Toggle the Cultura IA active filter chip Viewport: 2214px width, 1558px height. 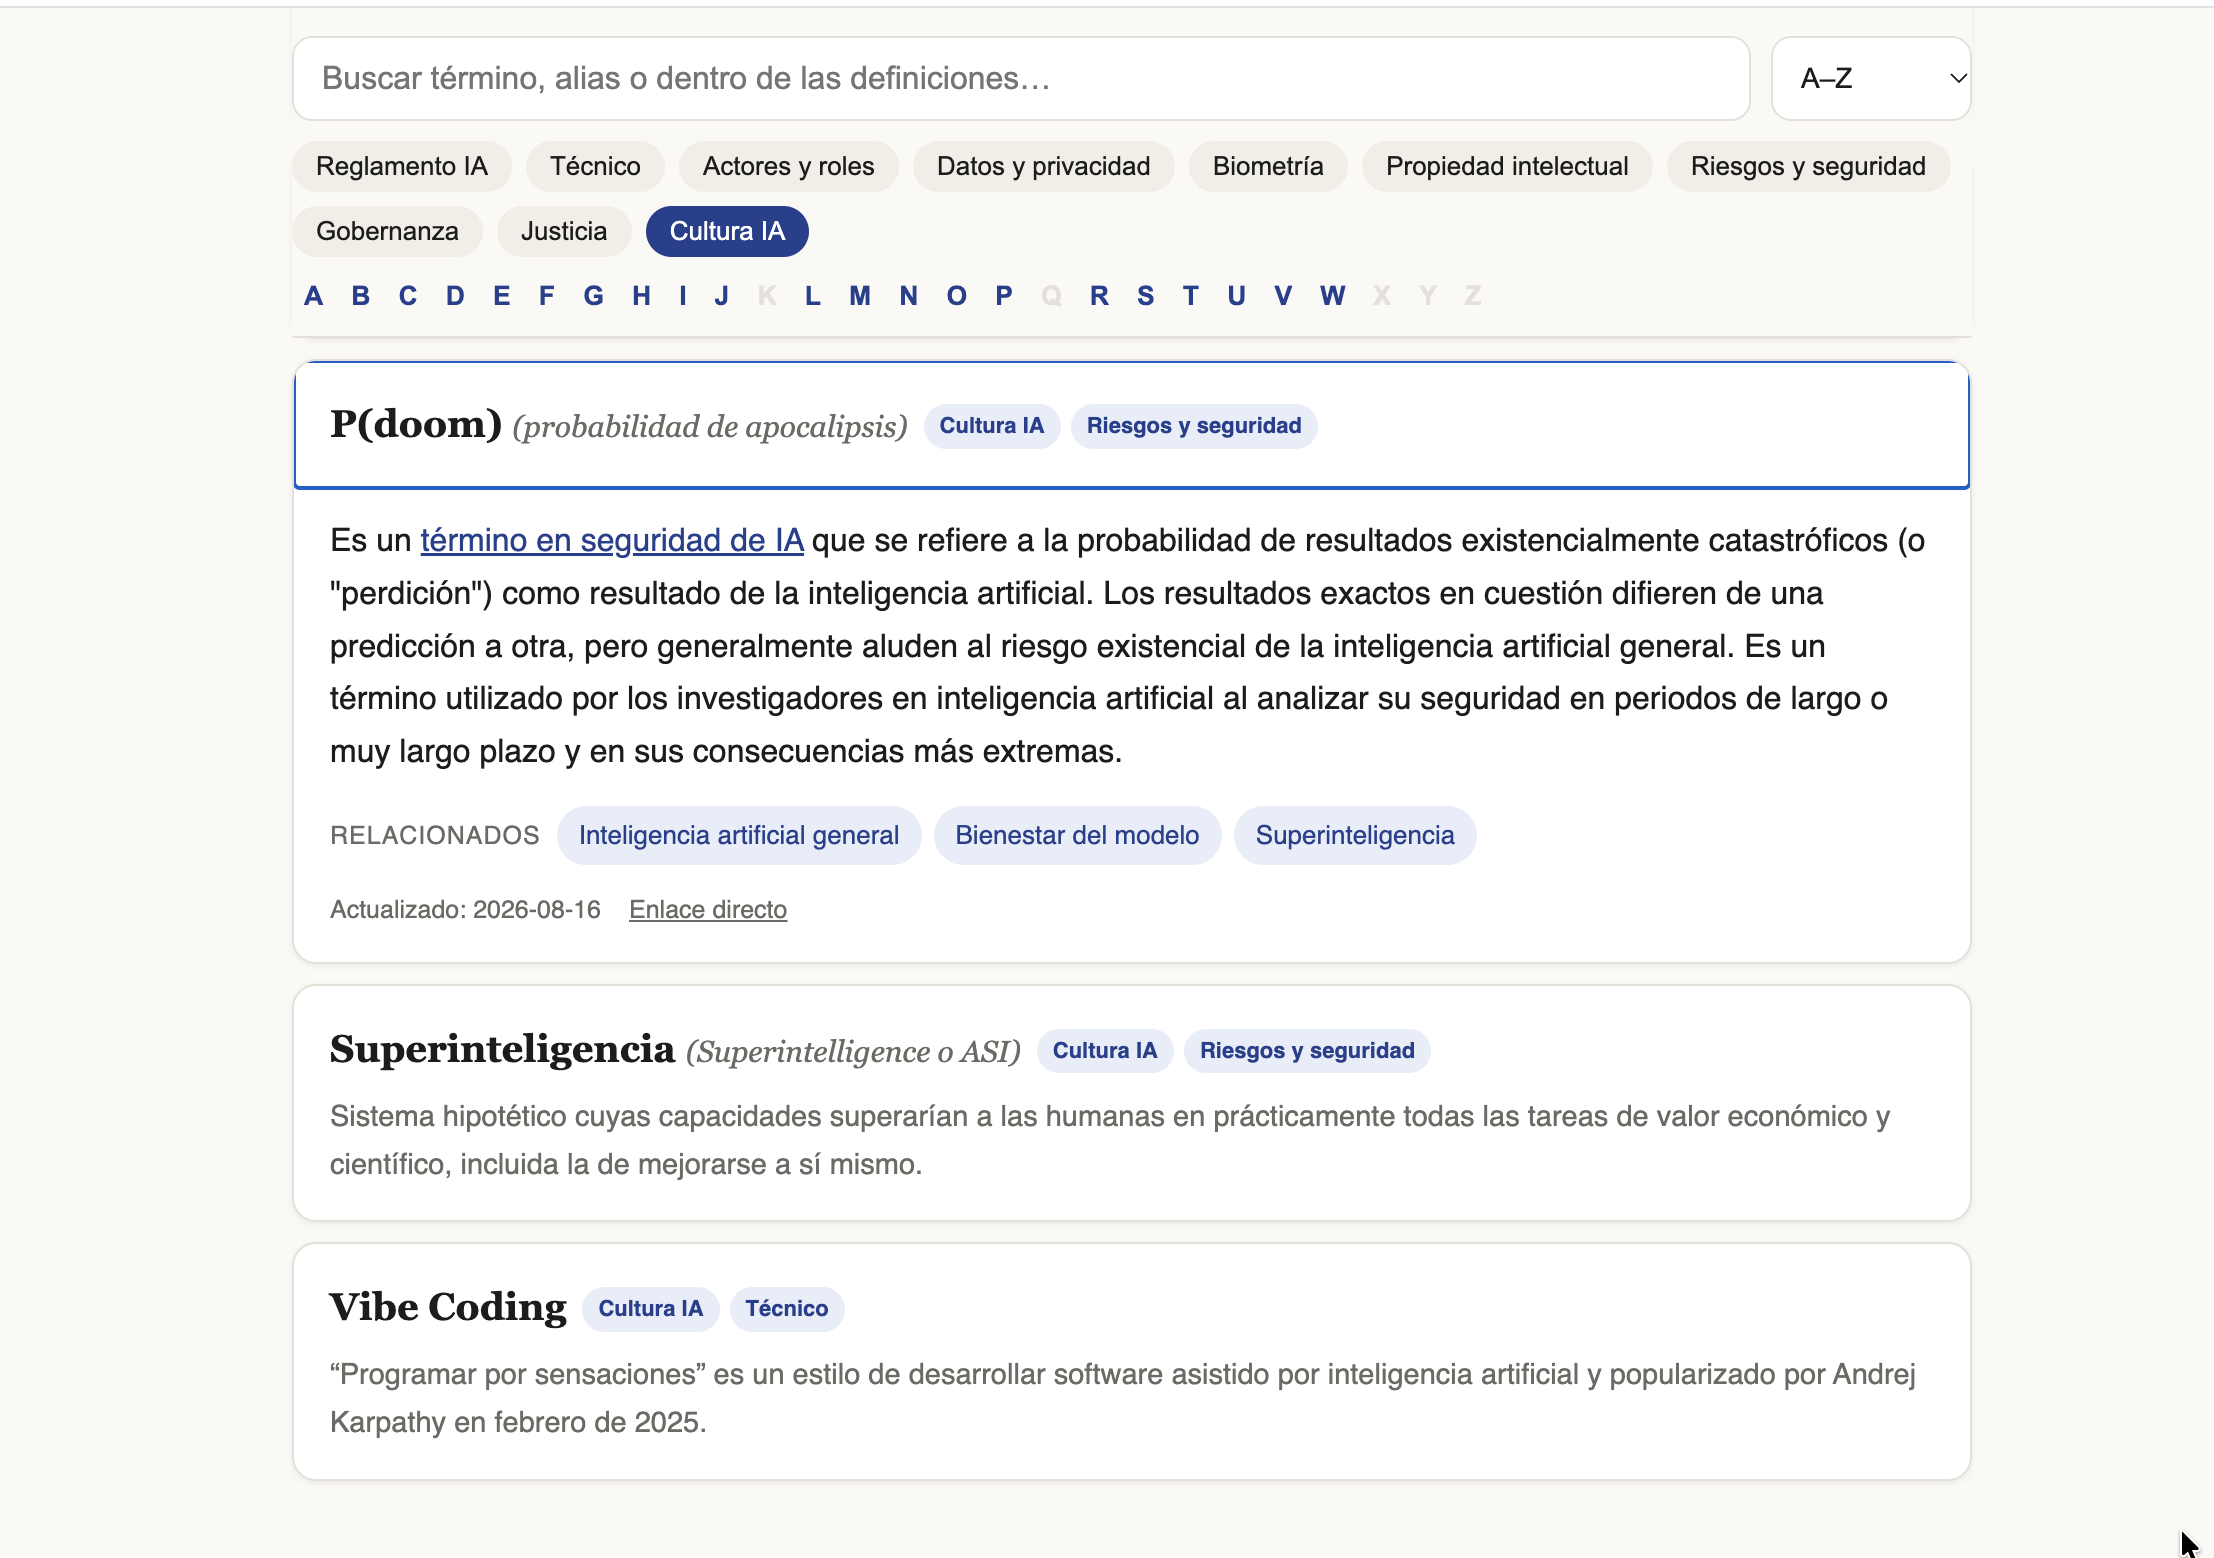pos(727,231)
